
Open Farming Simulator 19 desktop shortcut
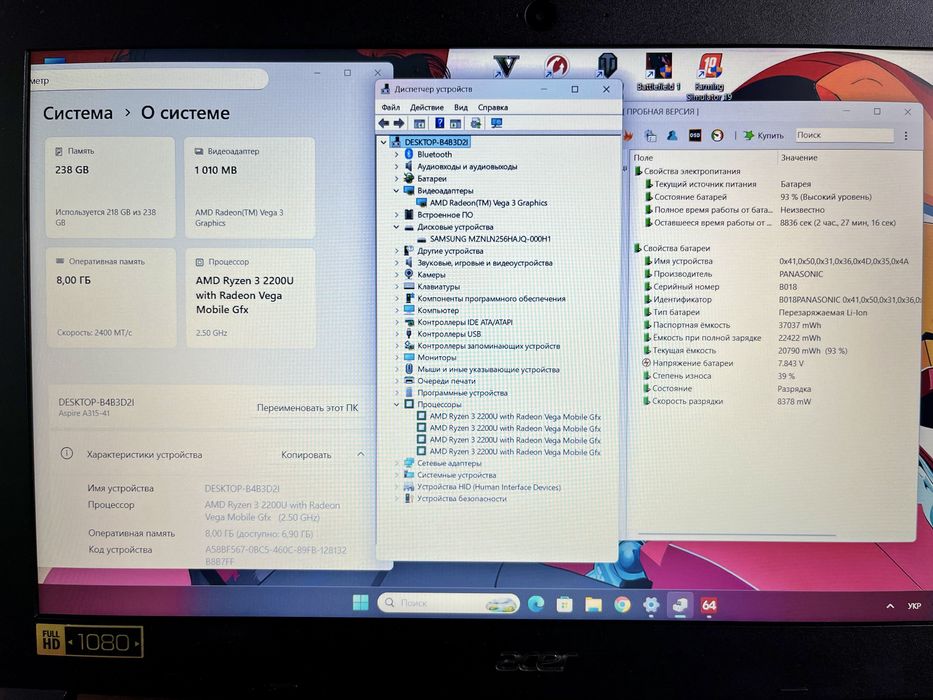[x=709, y=76]
